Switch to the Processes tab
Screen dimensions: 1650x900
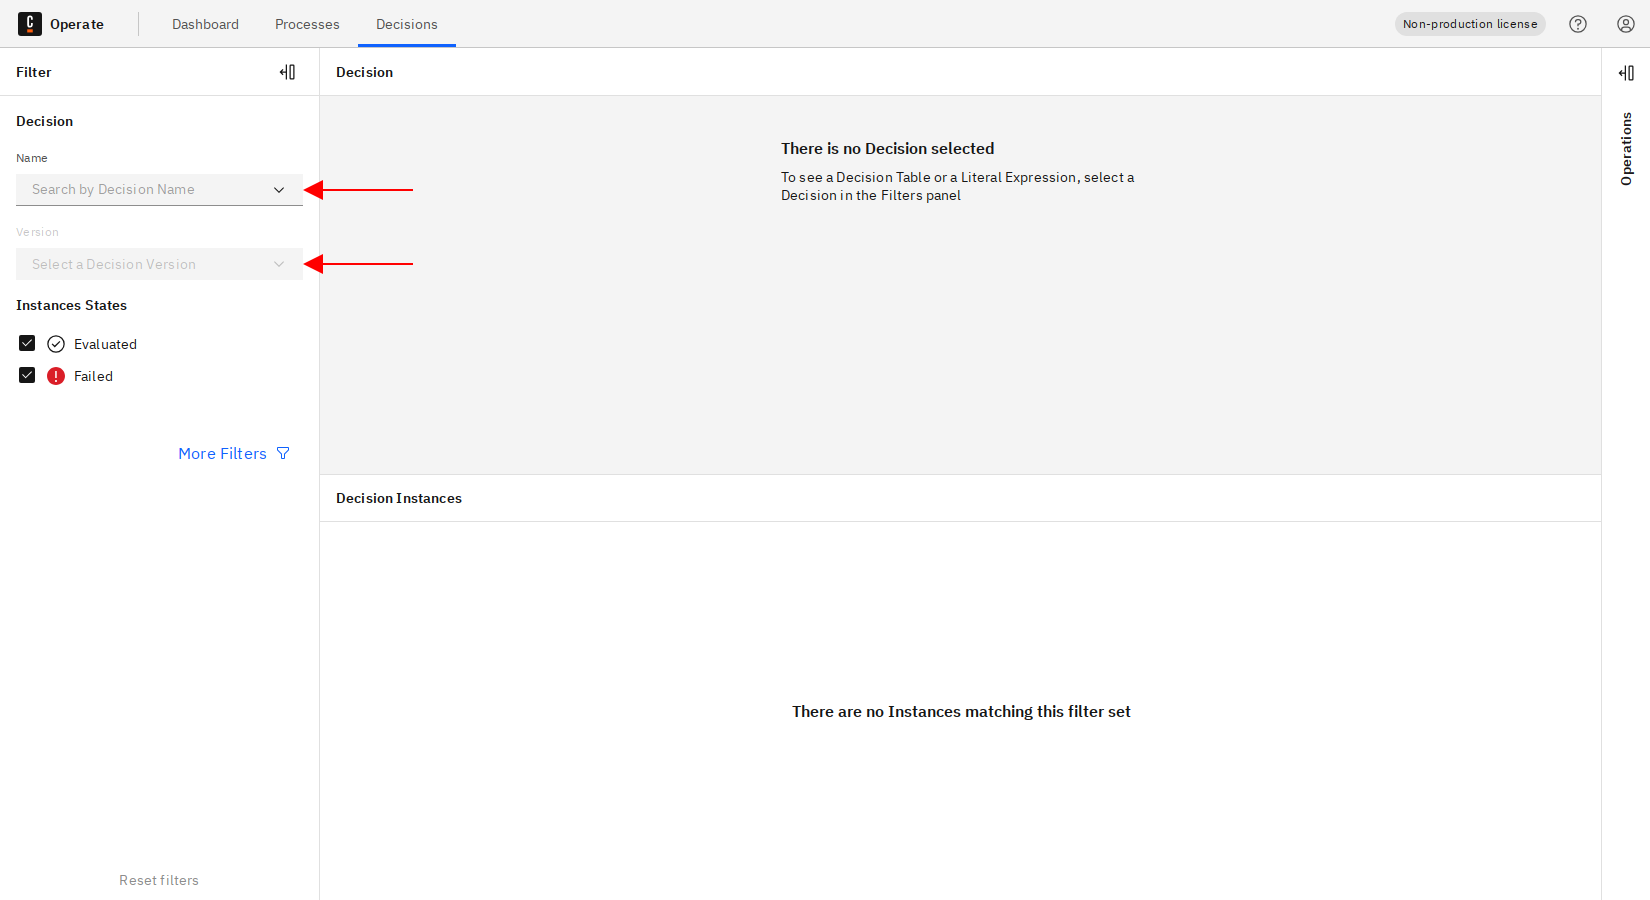307,24
